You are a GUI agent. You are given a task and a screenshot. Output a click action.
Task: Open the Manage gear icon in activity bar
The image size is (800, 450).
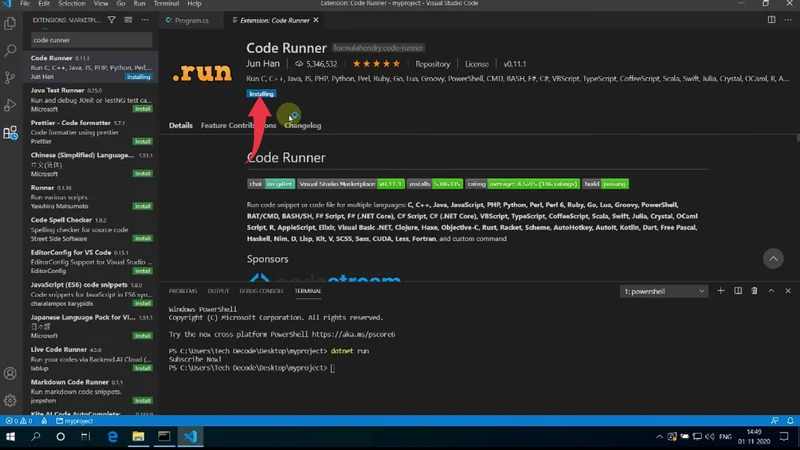click(x=10, y=400)
